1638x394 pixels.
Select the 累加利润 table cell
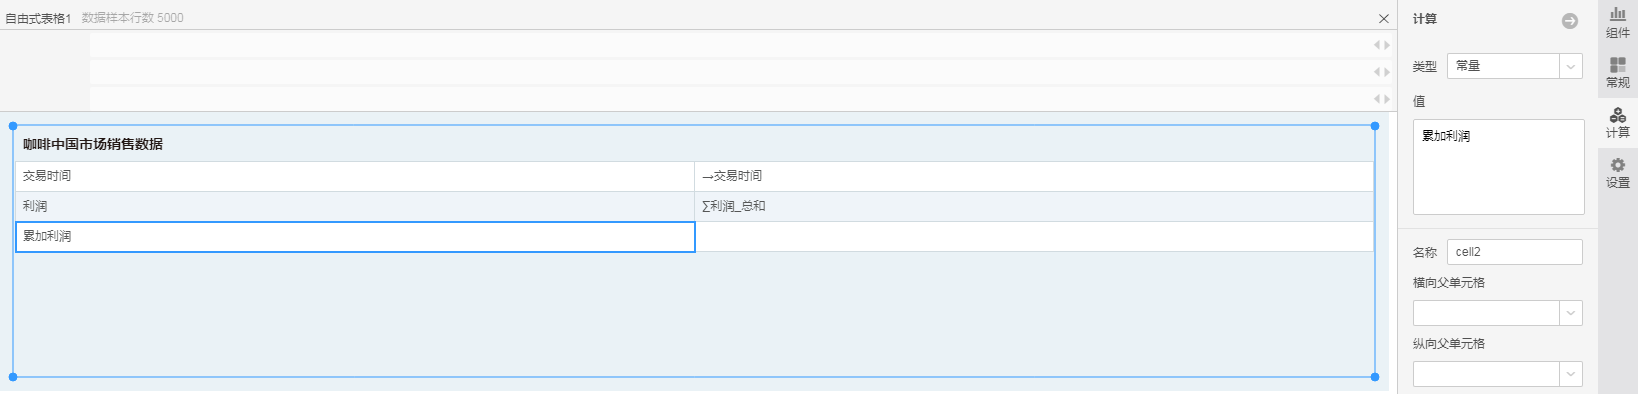(x=355, y=237)
